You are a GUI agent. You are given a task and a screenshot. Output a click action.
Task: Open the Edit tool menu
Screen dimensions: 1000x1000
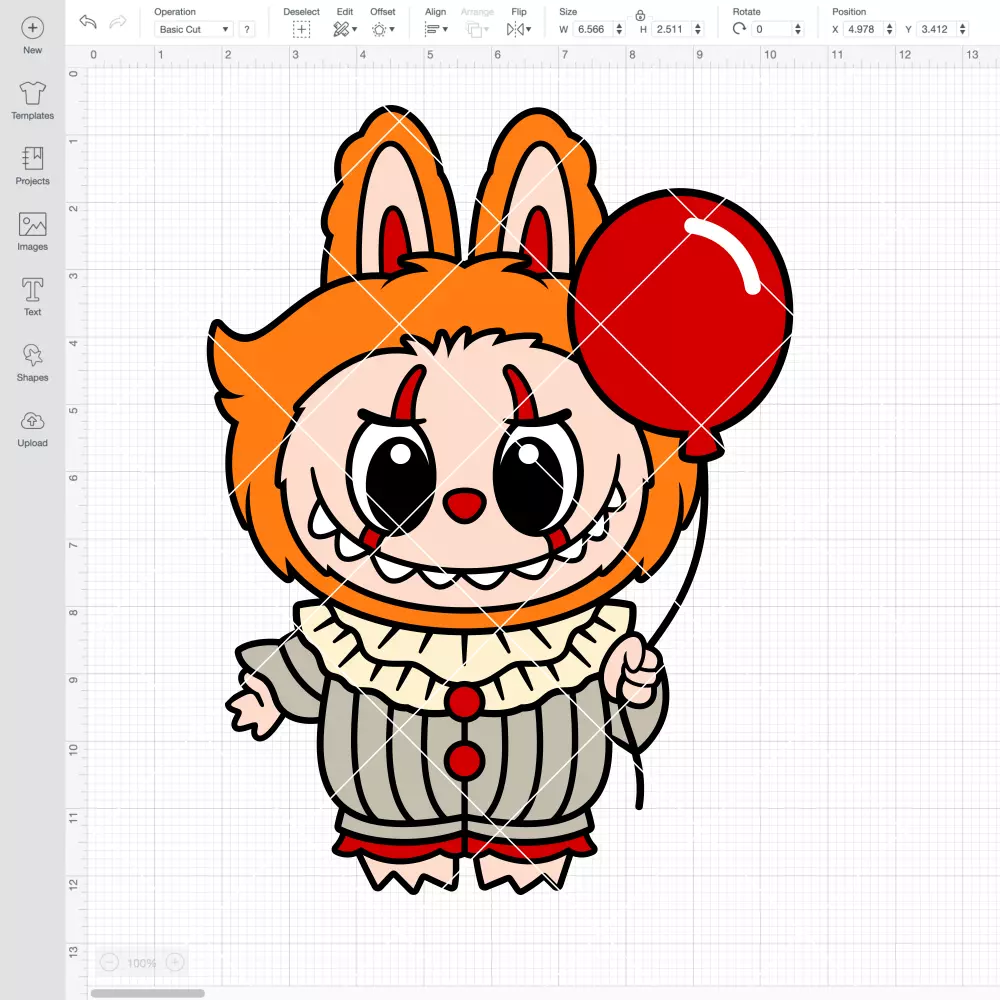pyautogui.click(x=344, y=29)
